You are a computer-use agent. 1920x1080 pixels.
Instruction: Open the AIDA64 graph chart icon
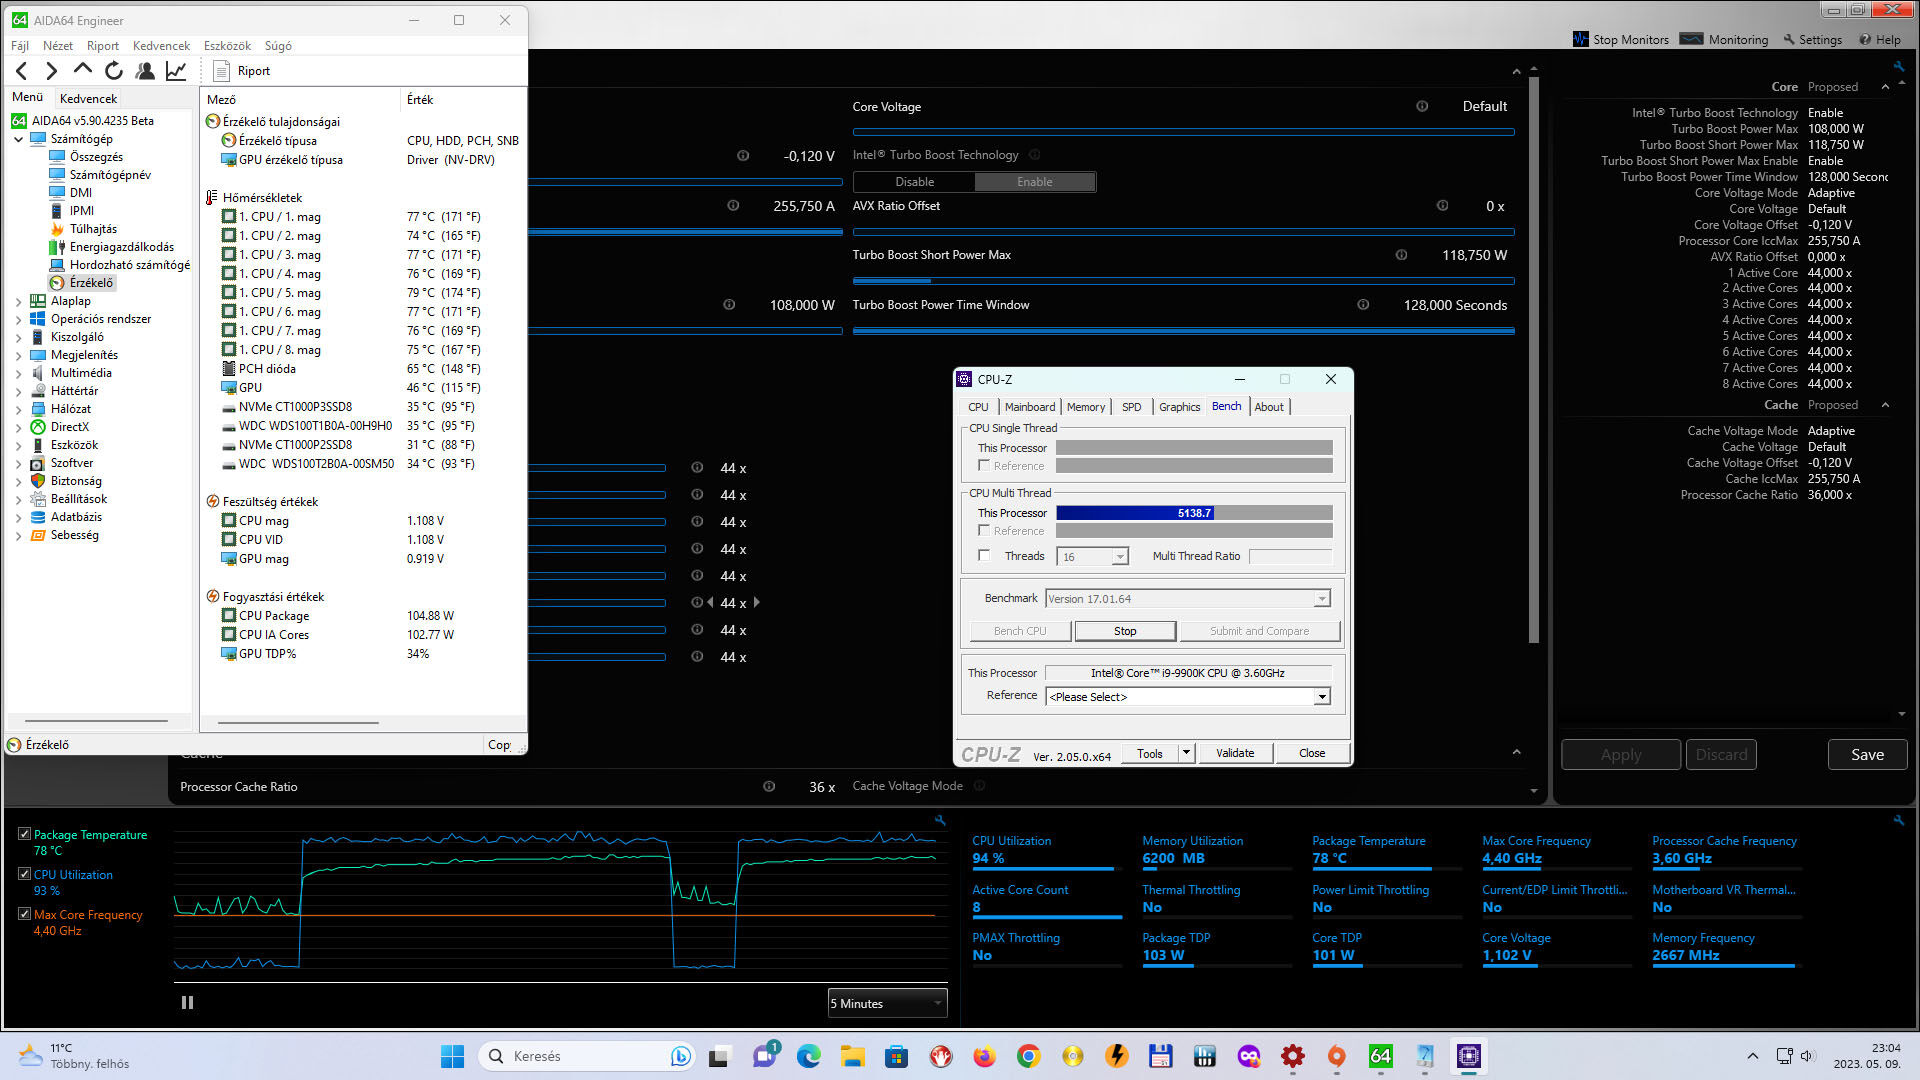(176, 71)
